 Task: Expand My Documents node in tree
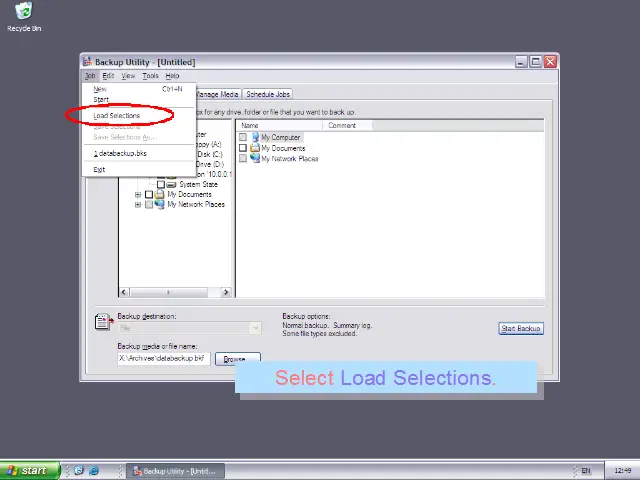pyautogui.click(x=138, y=194)
